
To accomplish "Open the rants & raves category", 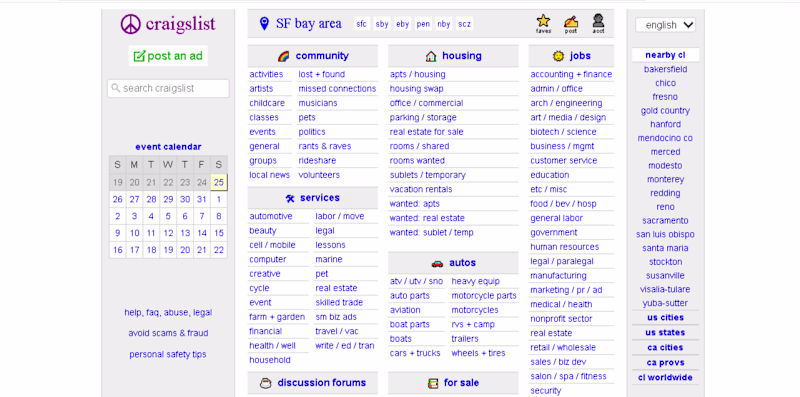I will coord(324,146).
